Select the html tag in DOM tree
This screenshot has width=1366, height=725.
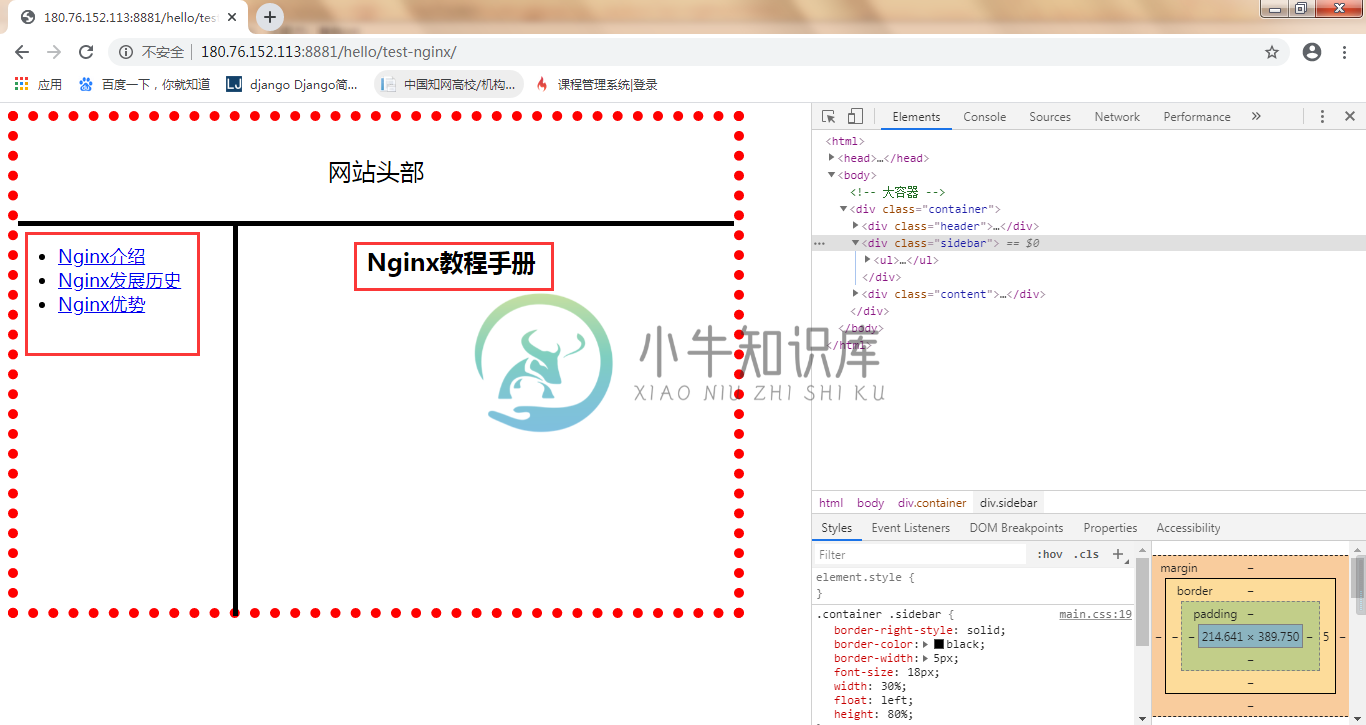(847, 141)
